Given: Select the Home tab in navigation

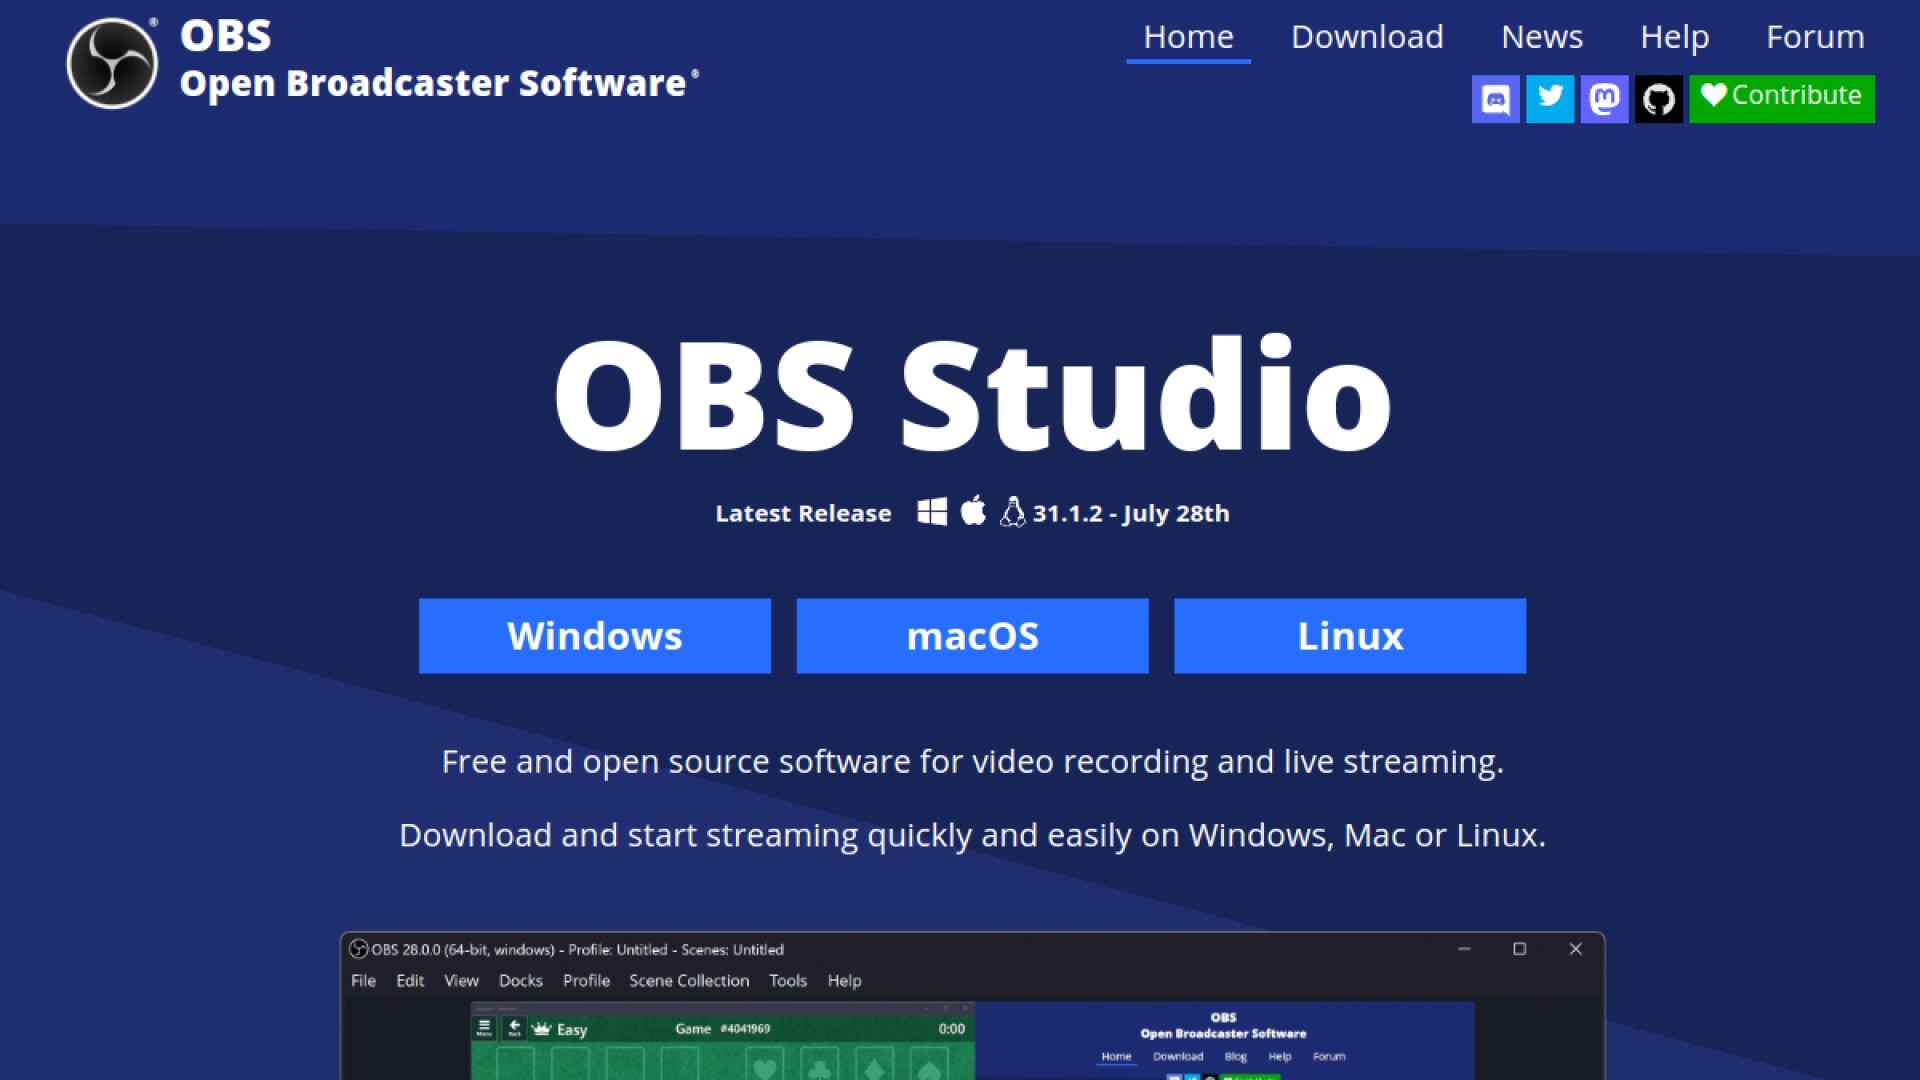Looking at the screenshot, I should tap(1188, 36).
